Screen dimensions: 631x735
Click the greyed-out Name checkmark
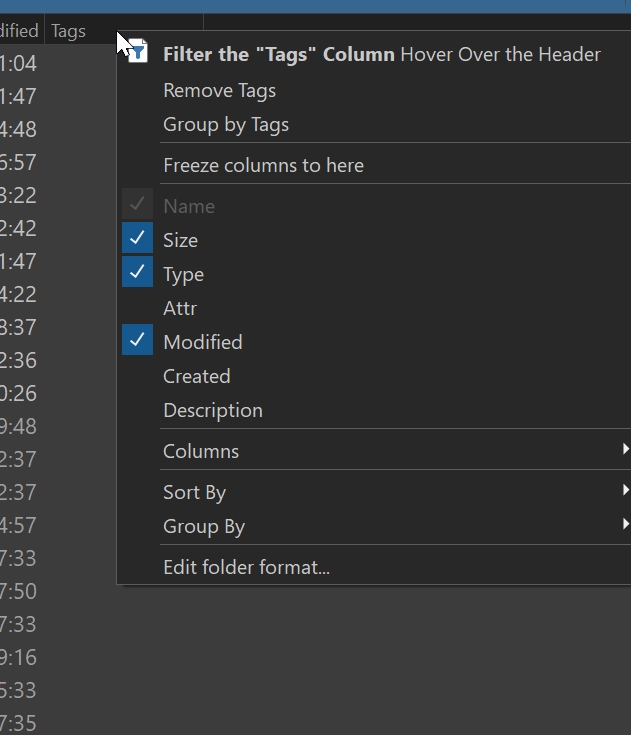coord(137,206)
